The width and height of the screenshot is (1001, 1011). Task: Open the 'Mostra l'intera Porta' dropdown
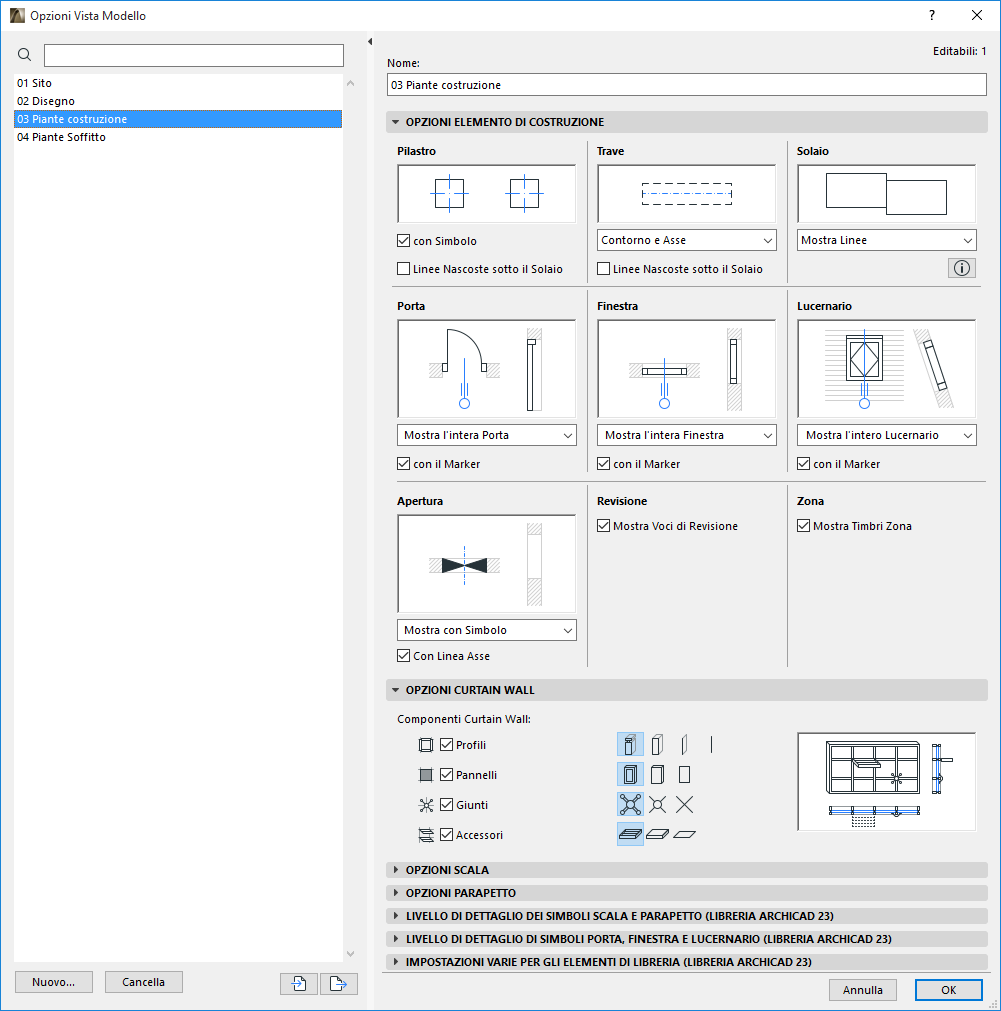tap(486, 435)
